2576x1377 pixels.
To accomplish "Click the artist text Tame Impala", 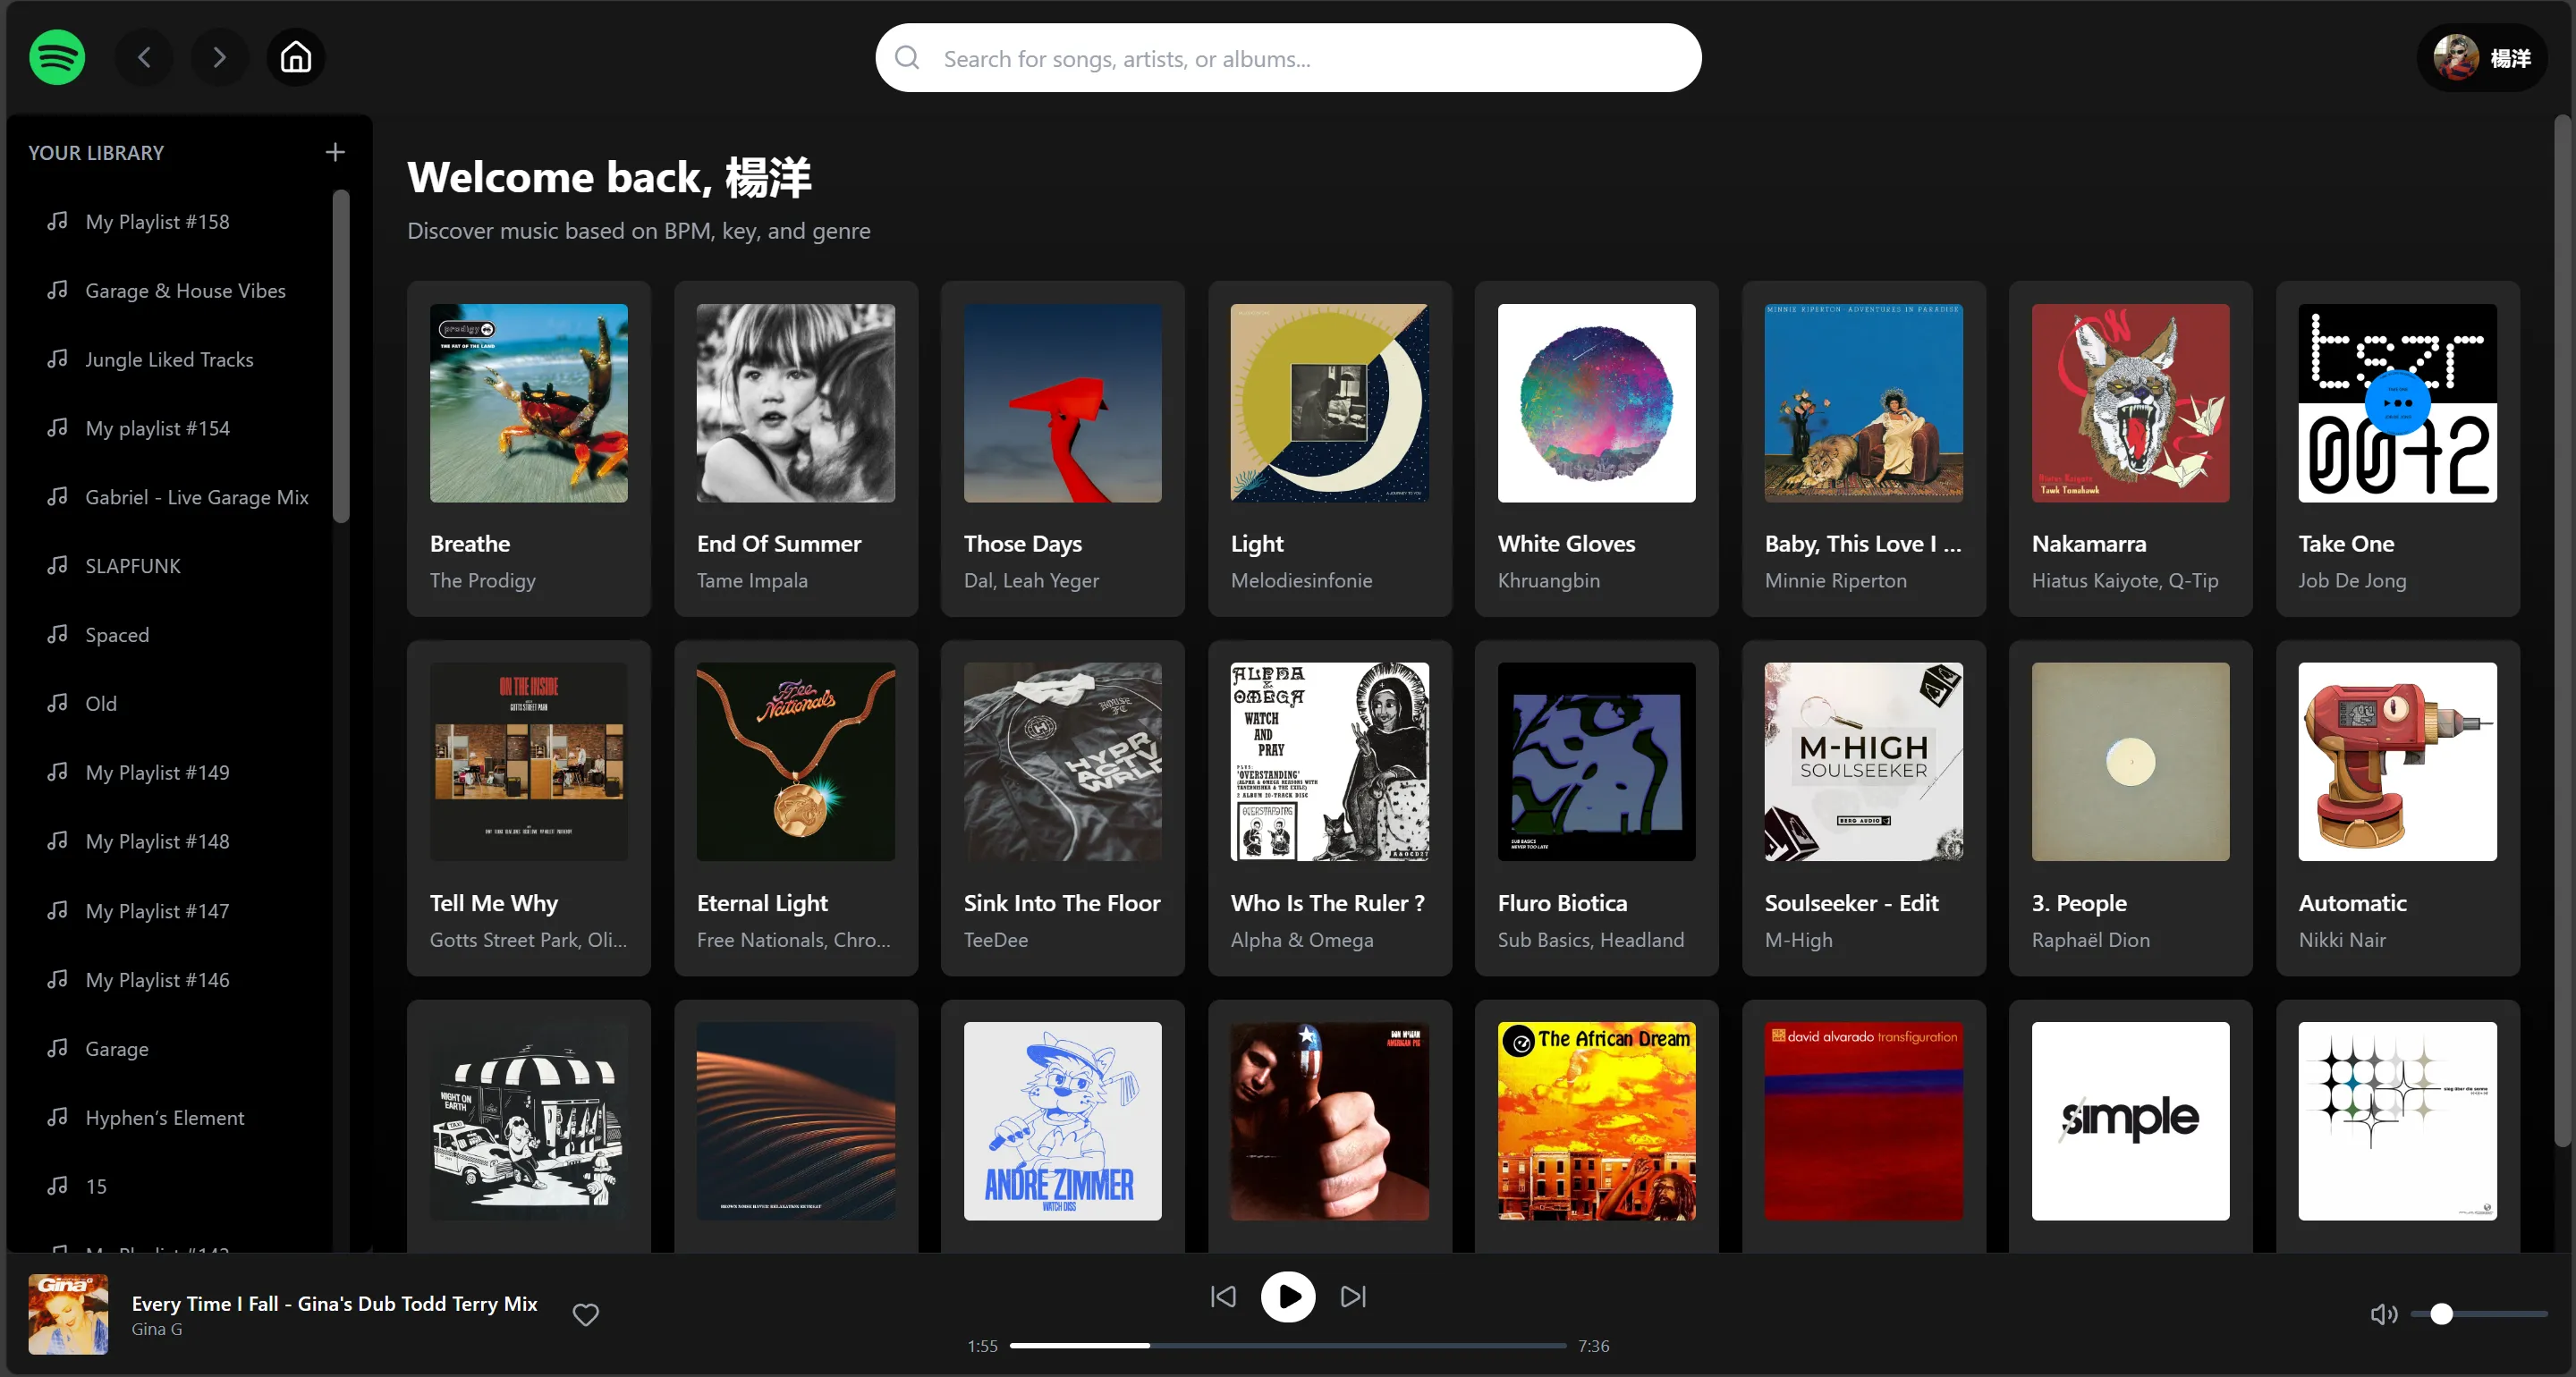I will [752, 580].
